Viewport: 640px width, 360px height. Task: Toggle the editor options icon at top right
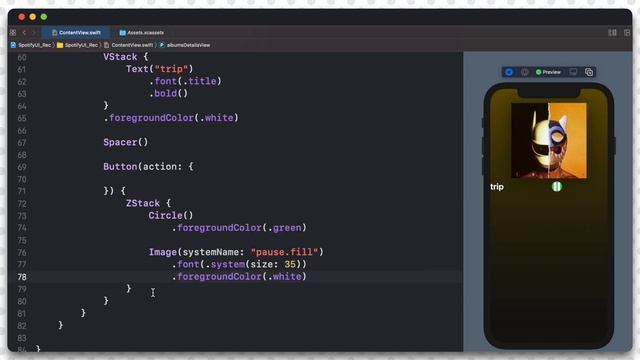click(612, 32)
